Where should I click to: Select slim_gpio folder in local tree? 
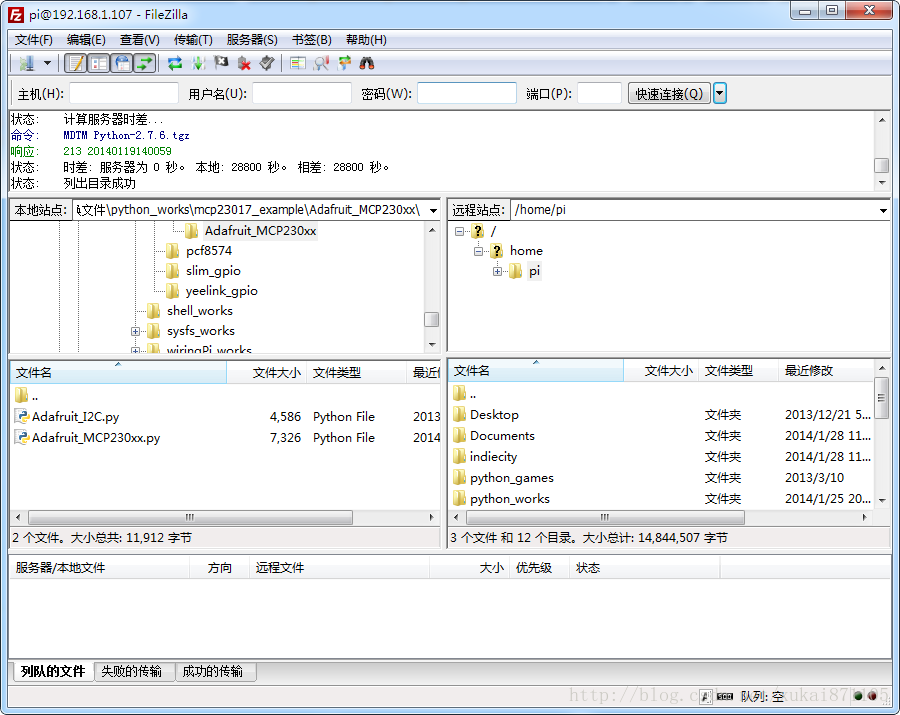213,271
